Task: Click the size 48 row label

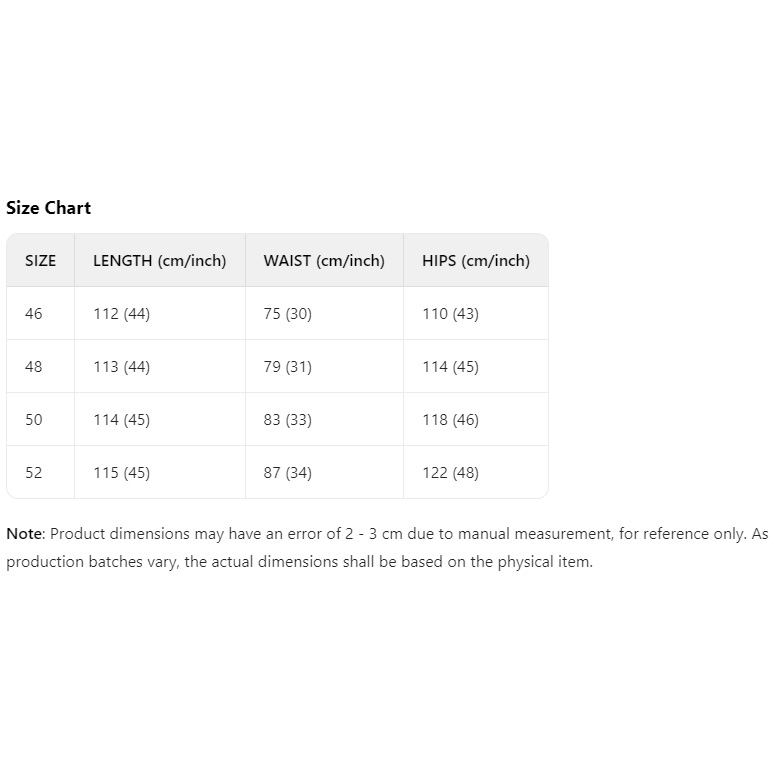Action: point(34,367)
